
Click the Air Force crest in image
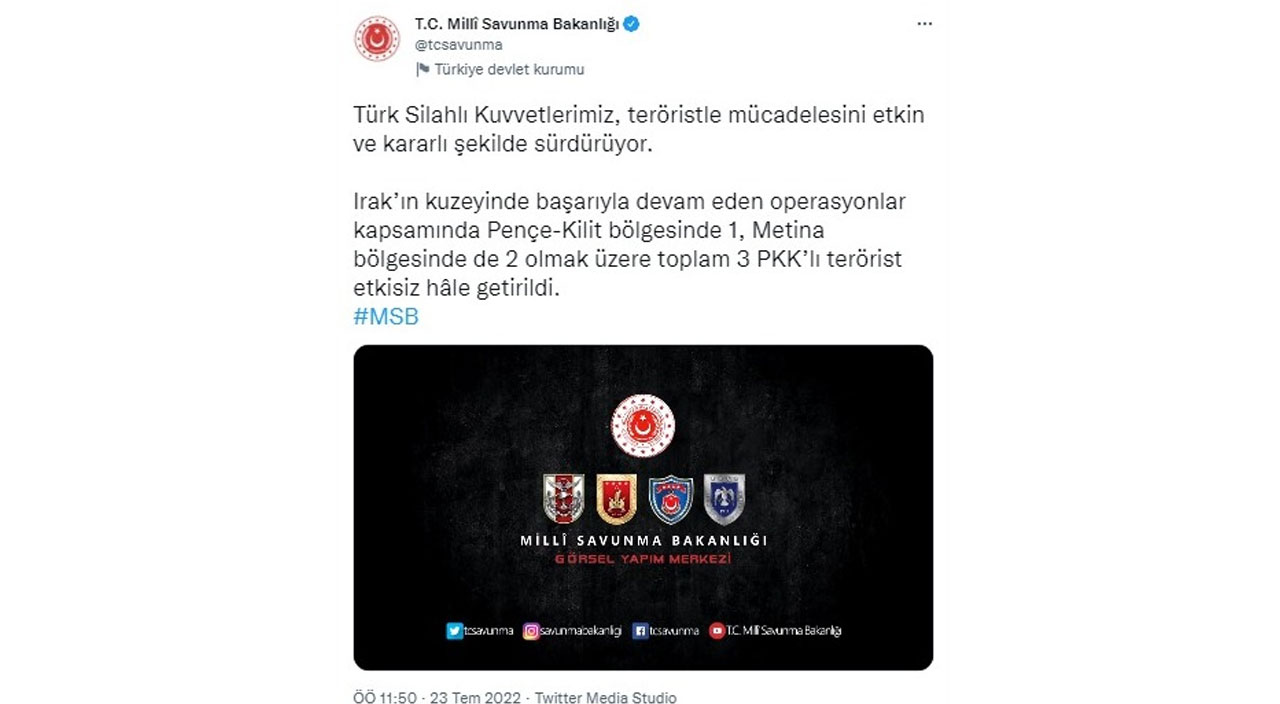coord(724,498)
